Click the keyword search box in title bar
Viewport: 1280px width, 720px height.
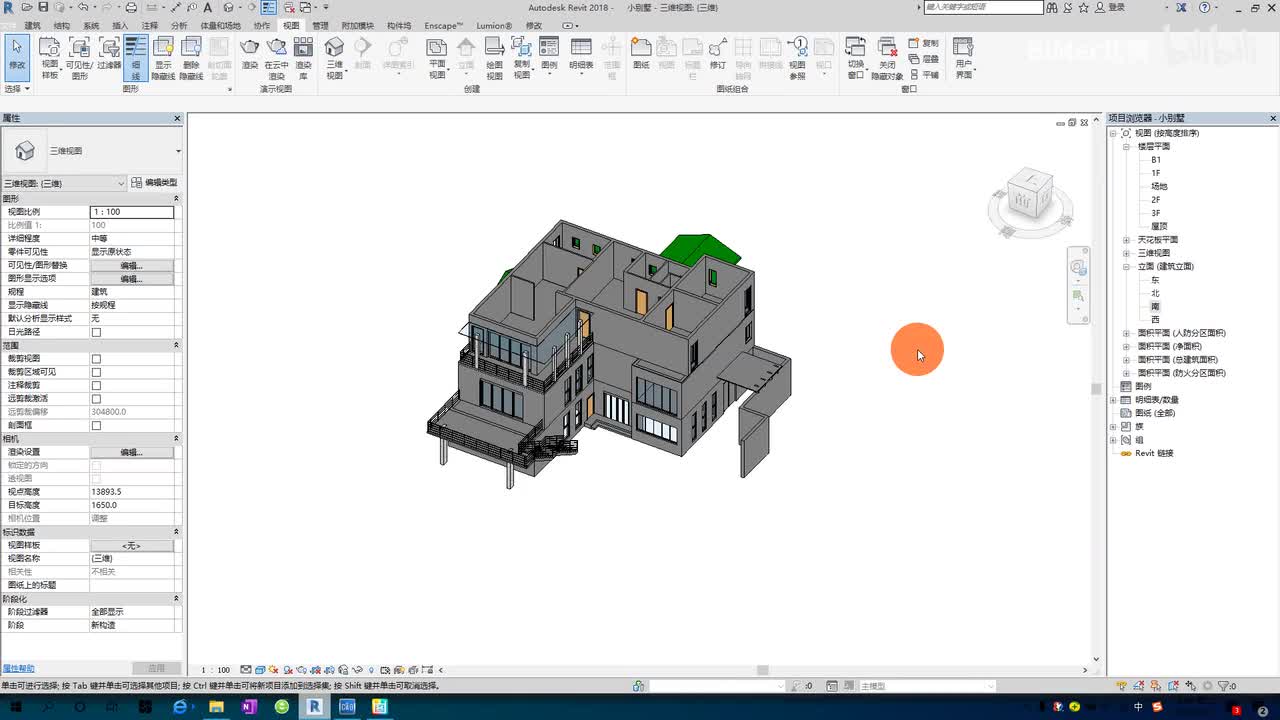tap(984, 7)
